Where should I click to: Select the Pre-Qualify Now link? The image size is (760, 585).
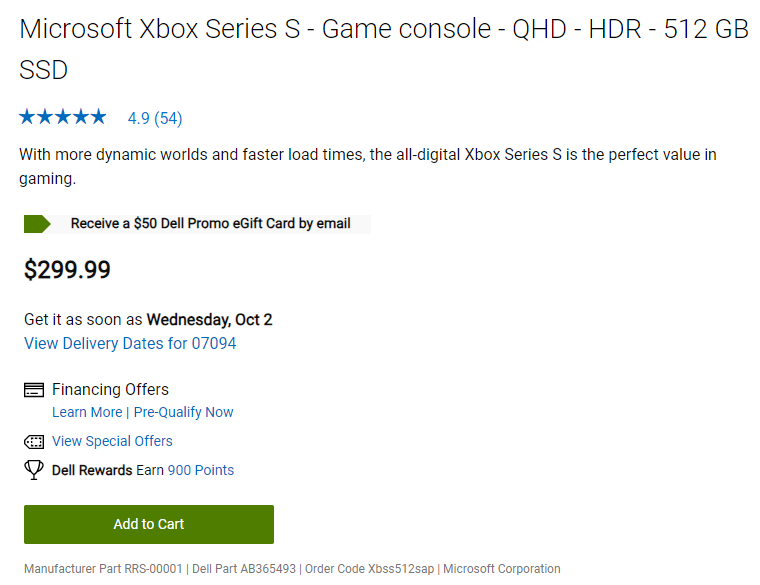tap(184, 412)
